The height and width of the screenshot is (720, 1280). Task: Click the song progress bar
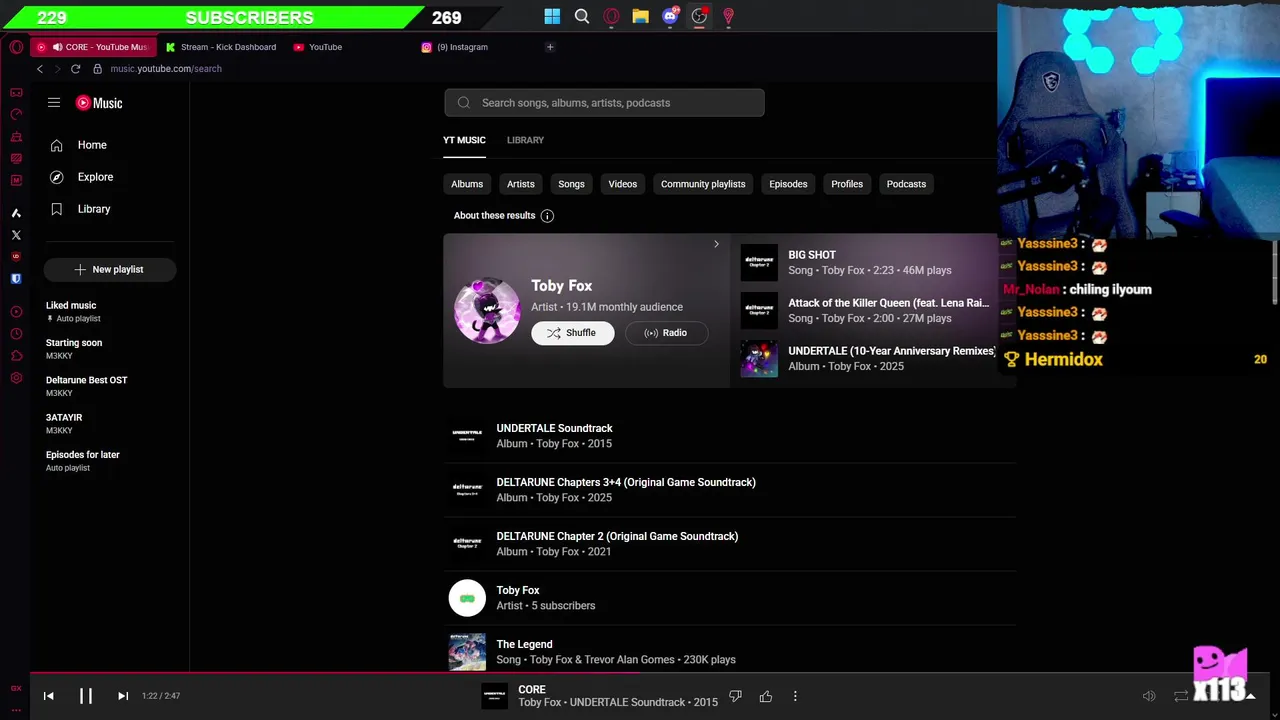tap(640, 673)
